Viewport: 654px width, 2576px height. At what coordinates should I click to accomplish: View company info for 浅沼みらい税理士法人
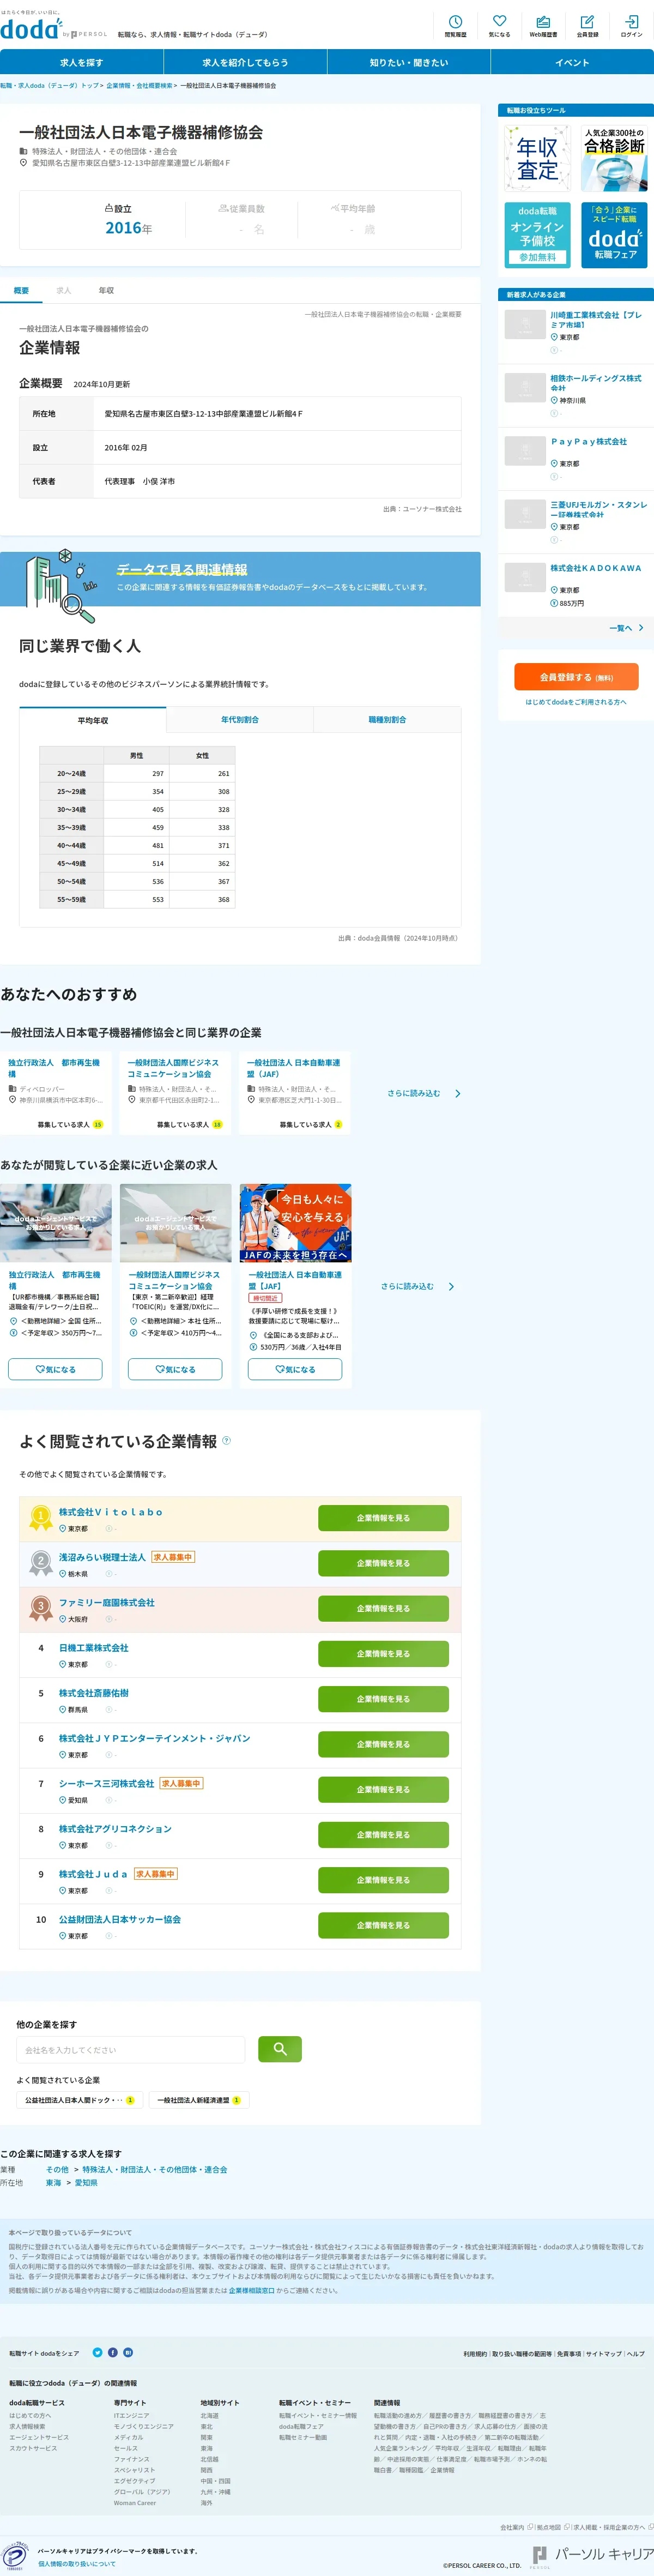click(383, 1563)
